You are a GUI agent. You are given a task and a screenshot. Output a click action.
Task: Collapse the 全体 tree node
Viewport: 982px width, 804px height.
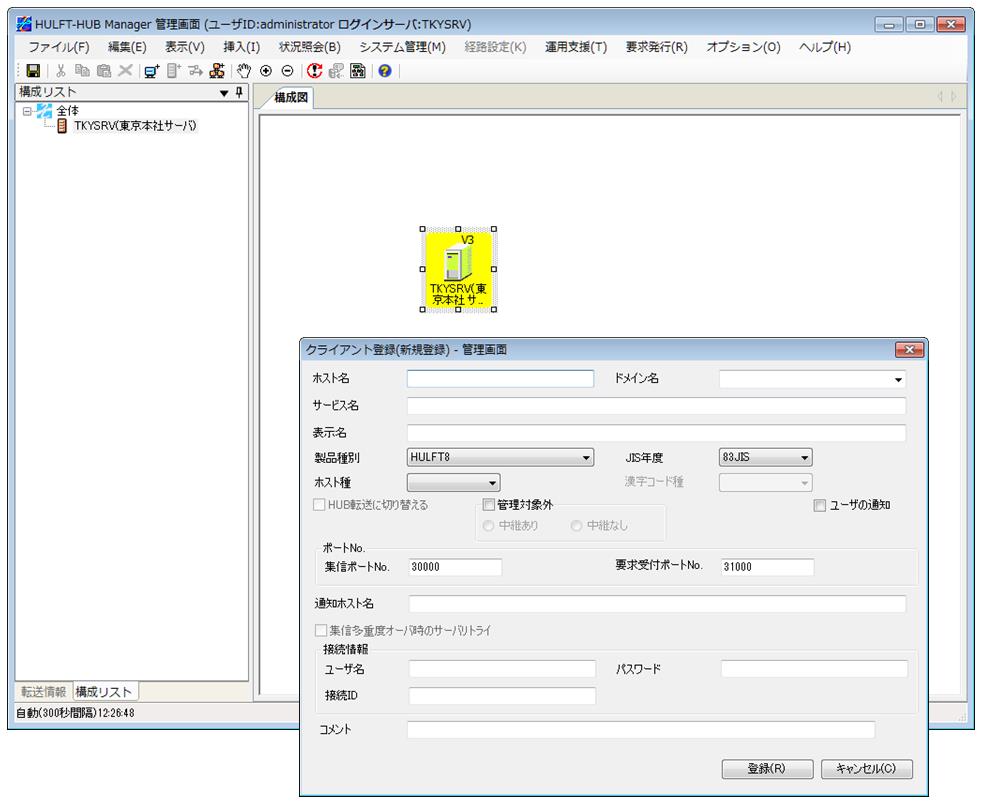(27, 111)
